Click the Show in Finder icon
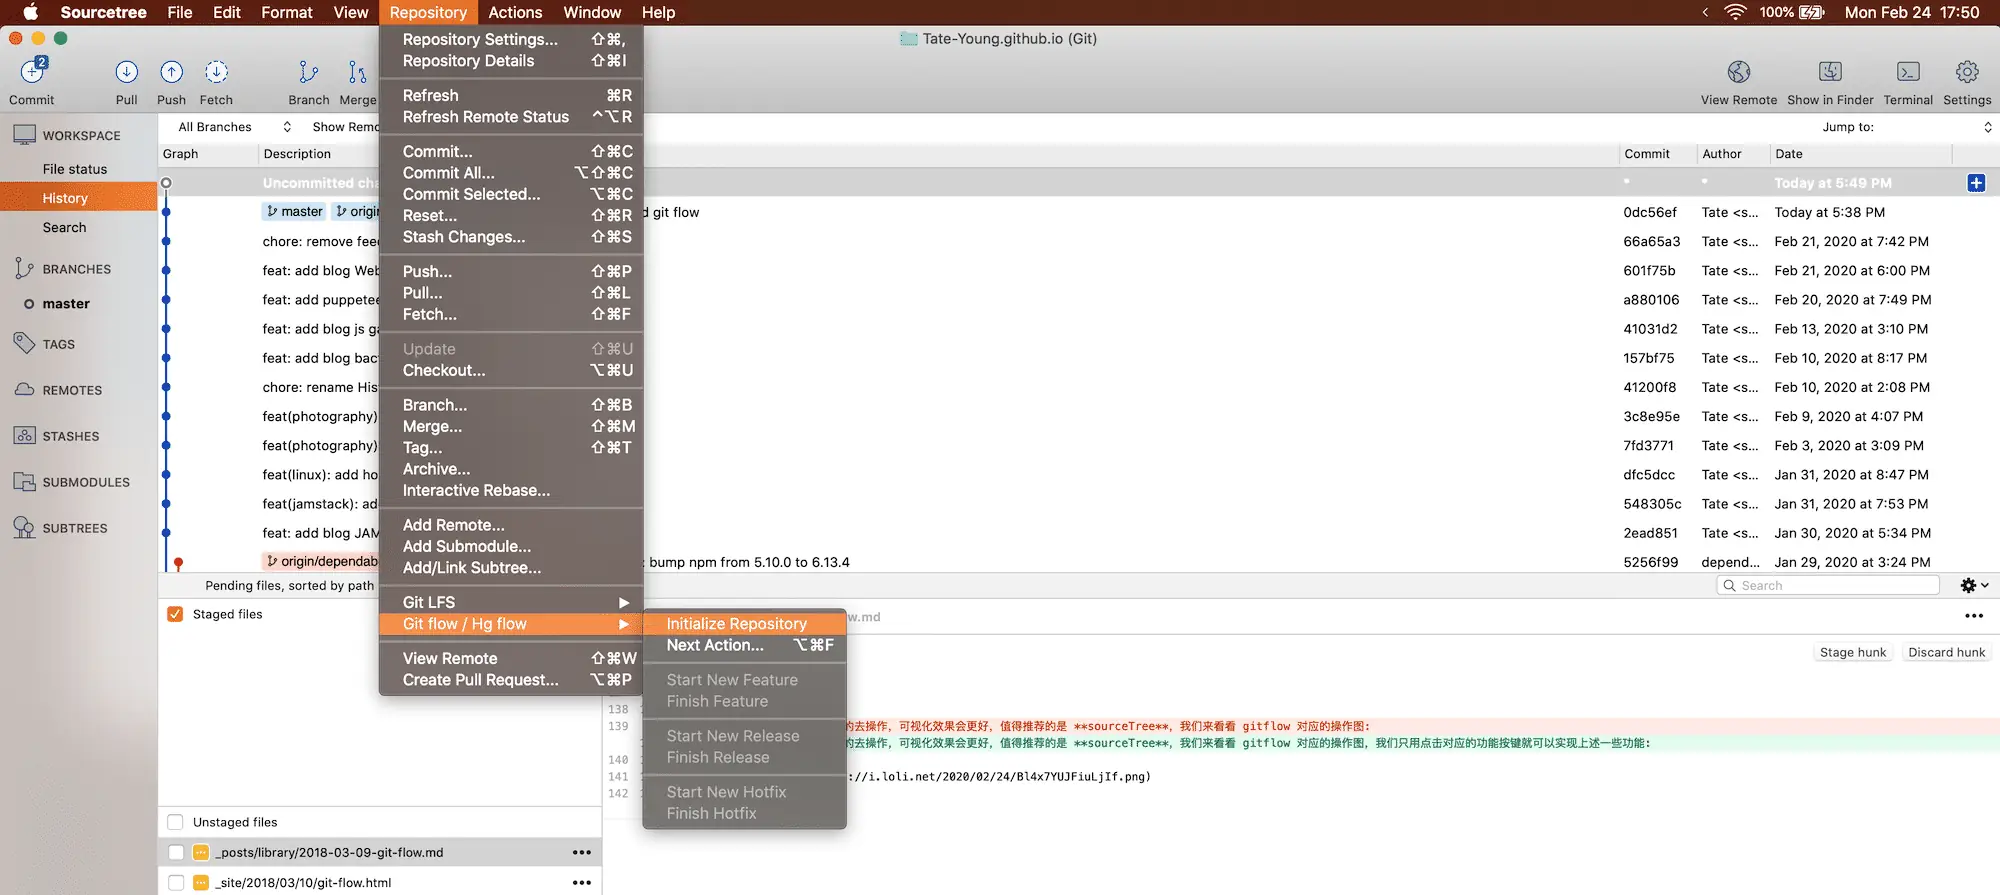 1829,74
